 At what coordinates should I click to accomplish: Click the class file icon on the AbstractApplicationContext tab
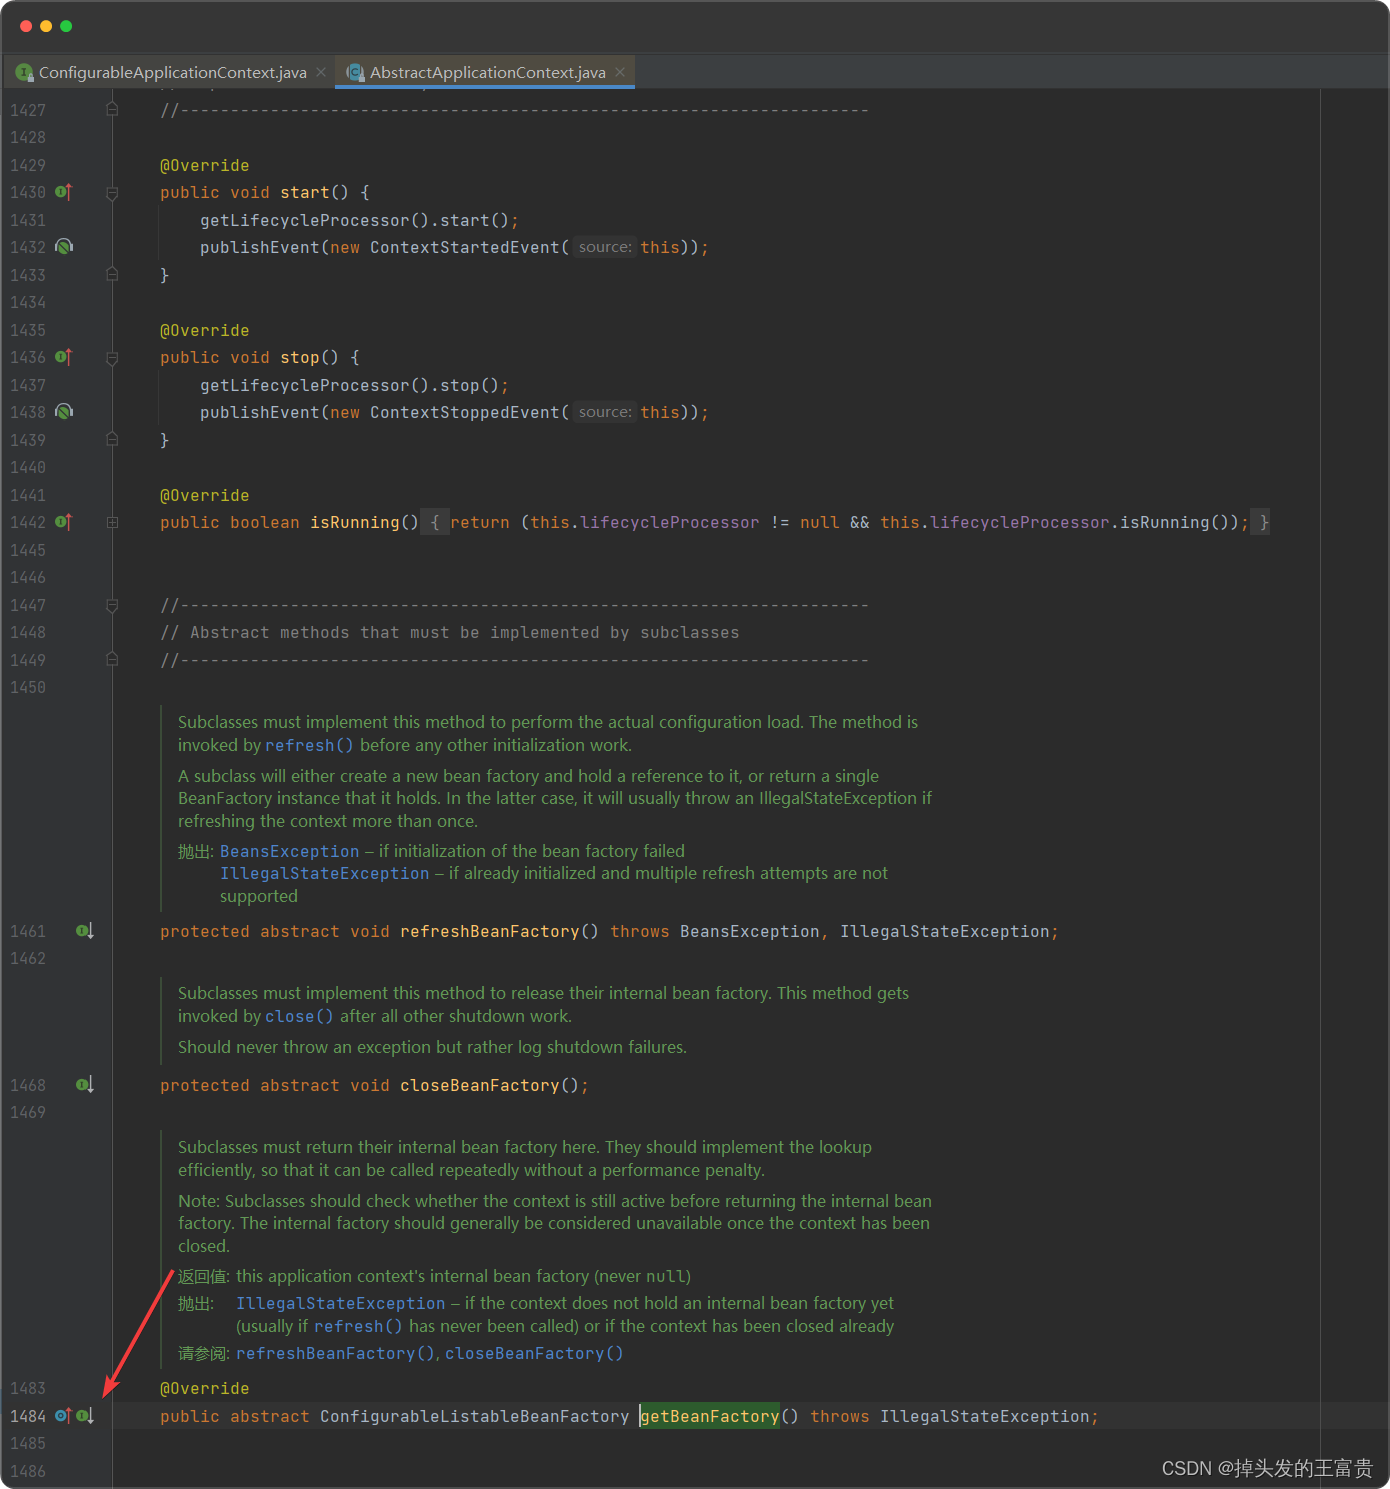point(355,72)
